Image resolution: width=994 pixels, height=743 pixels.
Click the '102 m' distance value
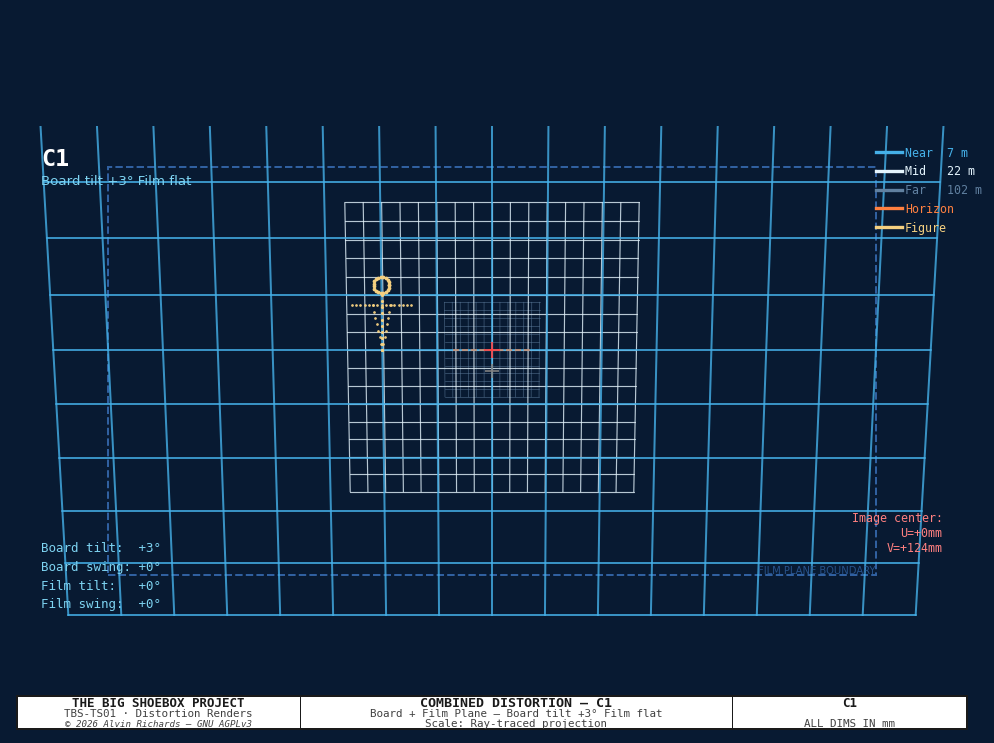(964, 190)
